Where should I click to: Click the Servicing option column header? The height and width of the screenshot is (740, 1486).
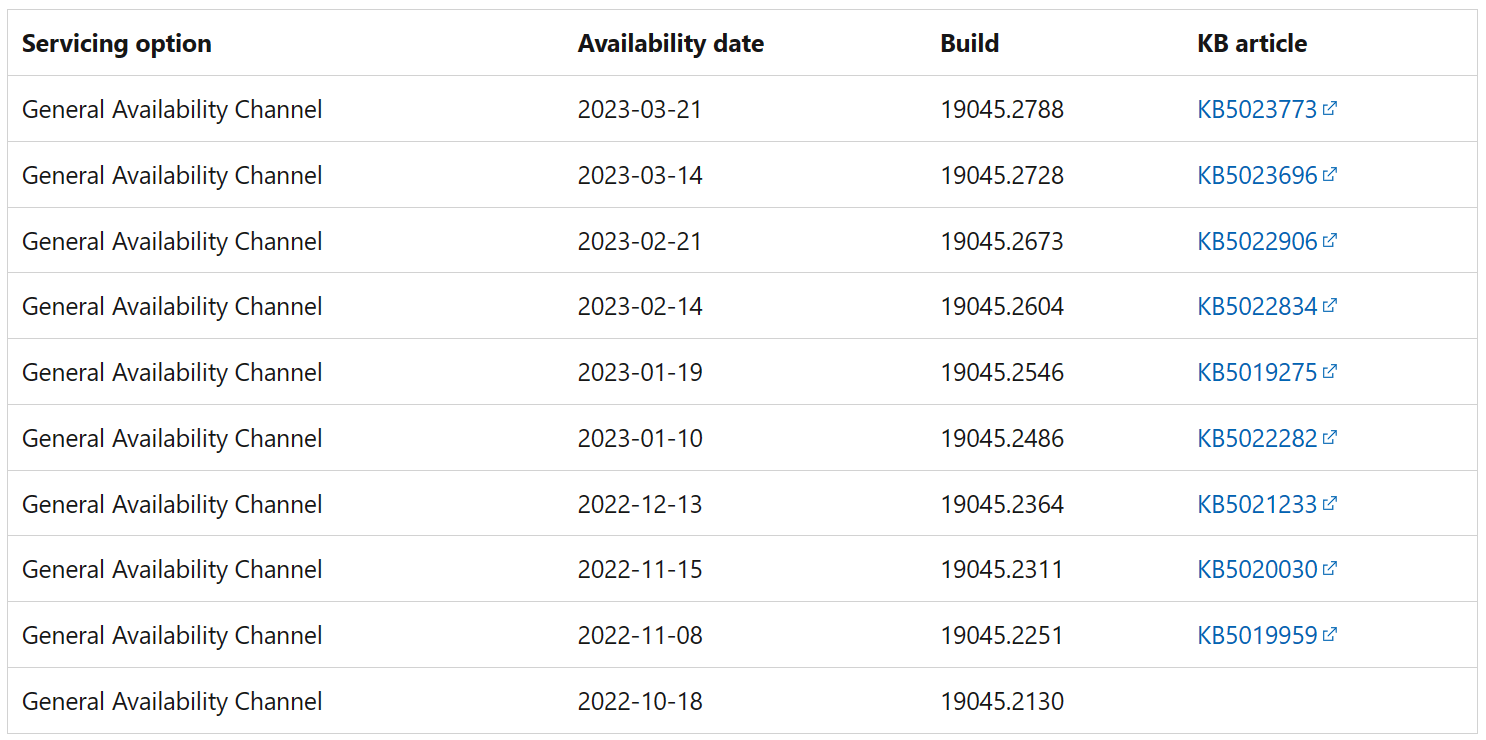pyautogui.click(x=117, y=44)
